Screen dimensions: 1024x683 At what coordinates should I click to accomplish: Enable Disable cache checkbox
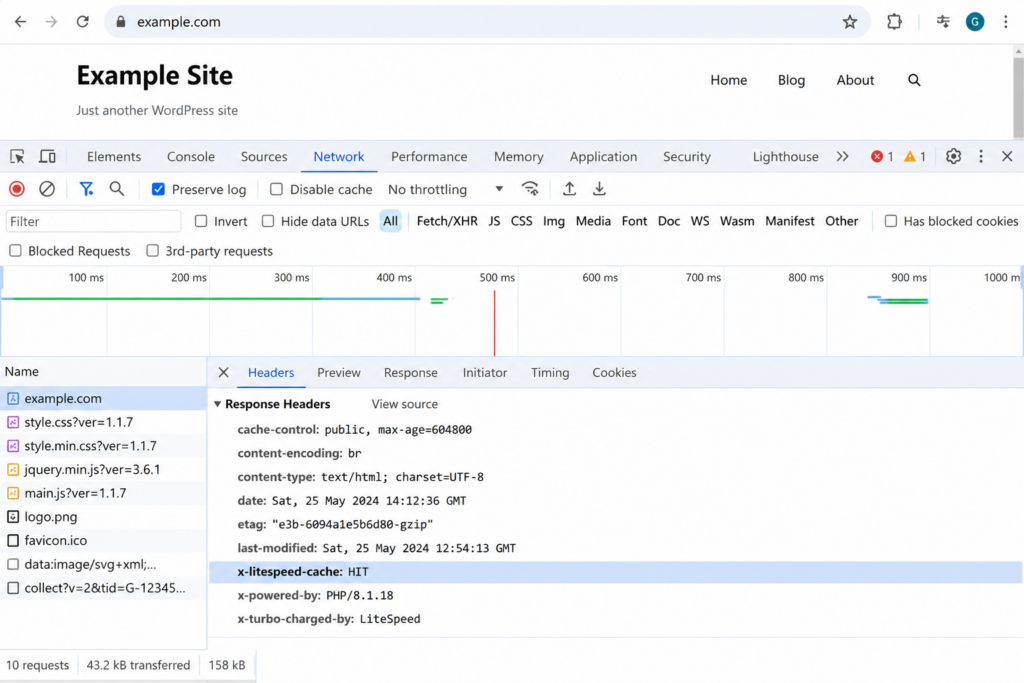click(x=276, y=189)
